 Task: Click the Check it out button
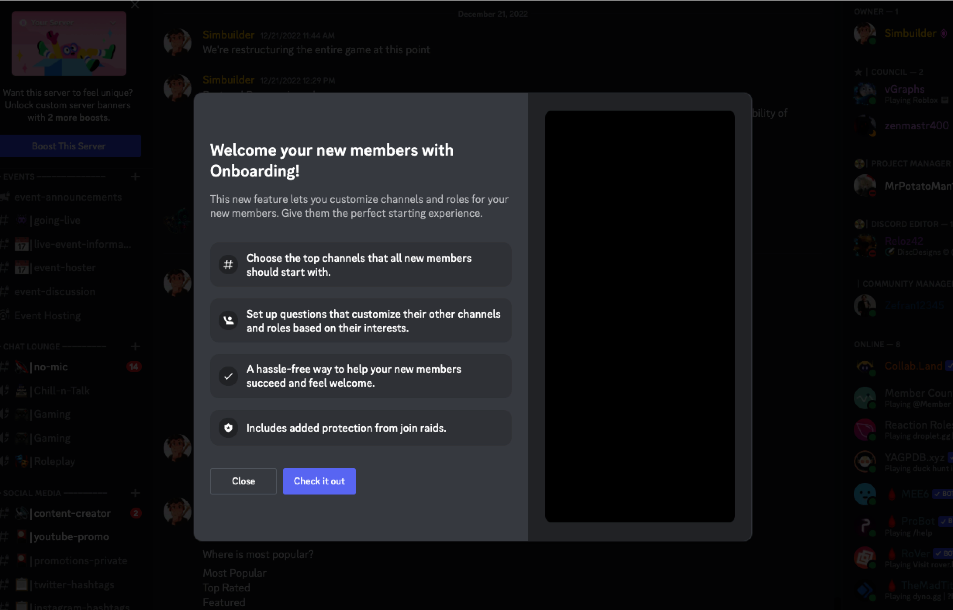point(319,481)
